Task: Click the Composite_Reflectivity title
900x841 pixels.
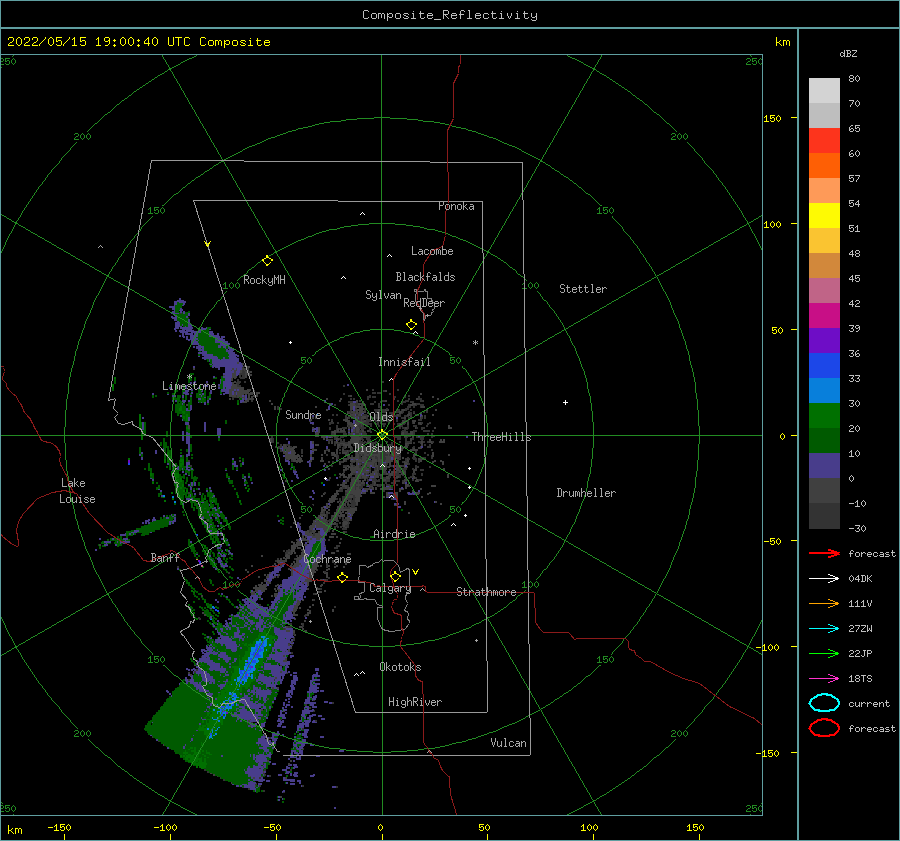Action: 450,15
